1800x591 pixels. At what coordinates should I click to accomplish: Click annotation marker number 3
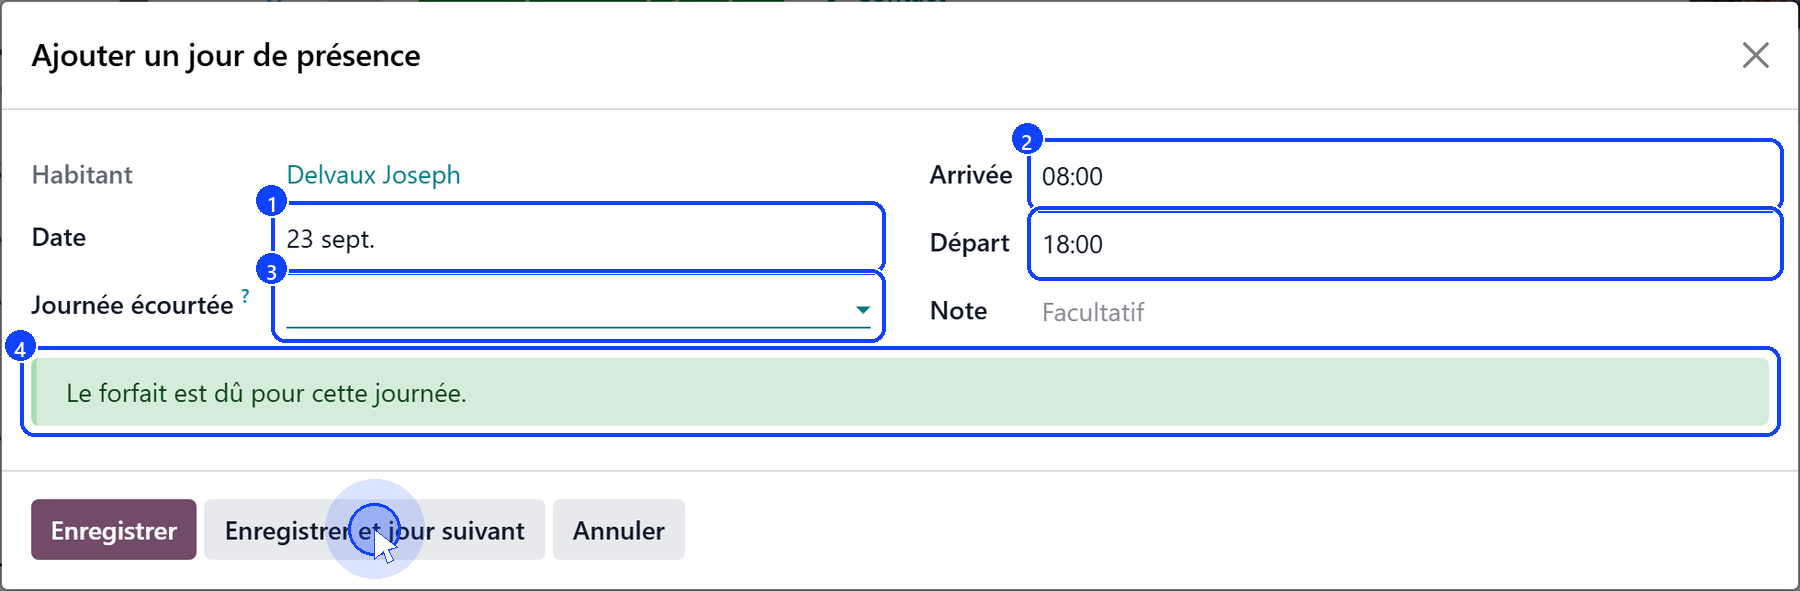271,270
